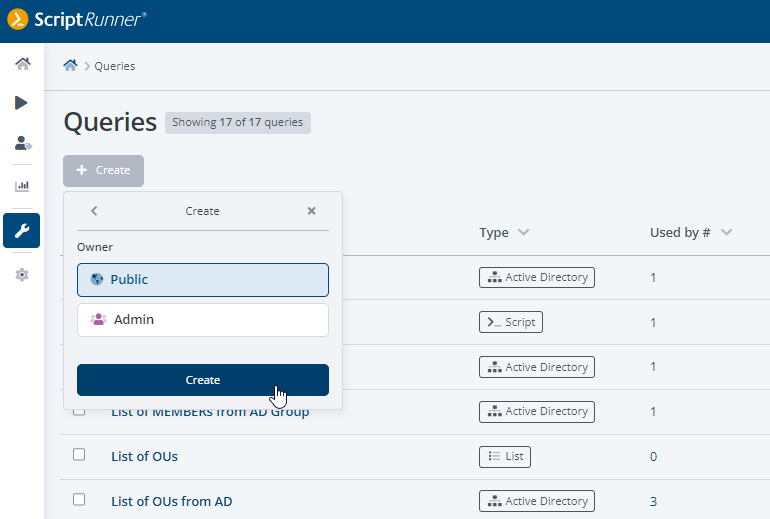Image resolution: width=770 pixels, height=519 pixels.
Task: Open the user delegation sidebar icon
Action: [22, 143]
